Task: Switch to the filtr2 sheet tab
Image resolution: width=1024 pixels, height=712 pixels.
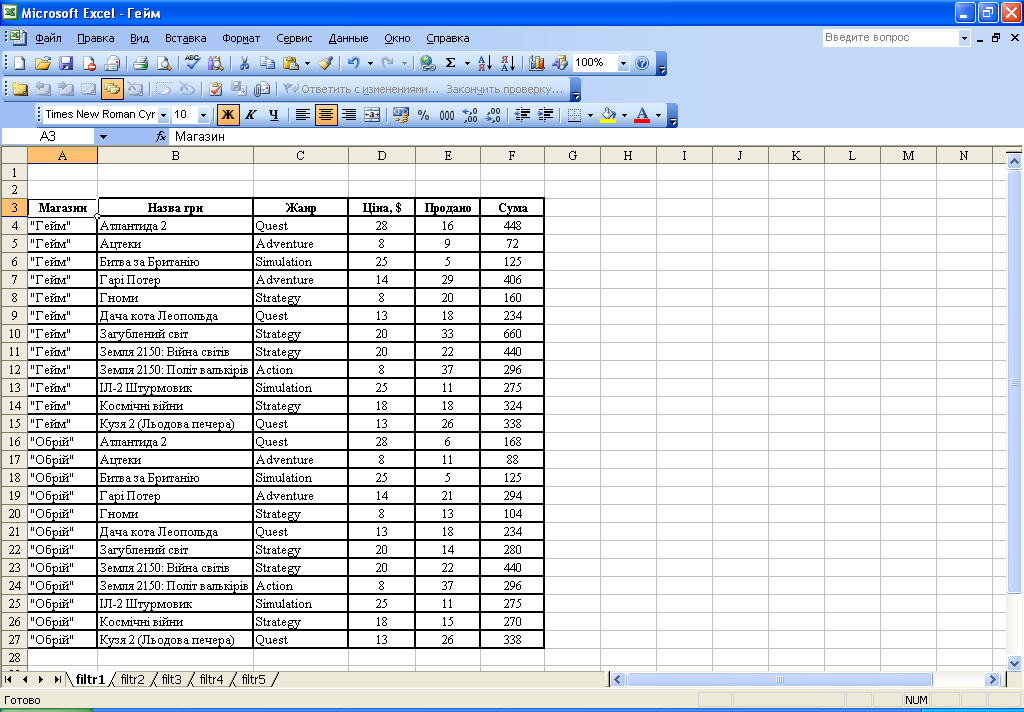Action: [x=133, y=679]
